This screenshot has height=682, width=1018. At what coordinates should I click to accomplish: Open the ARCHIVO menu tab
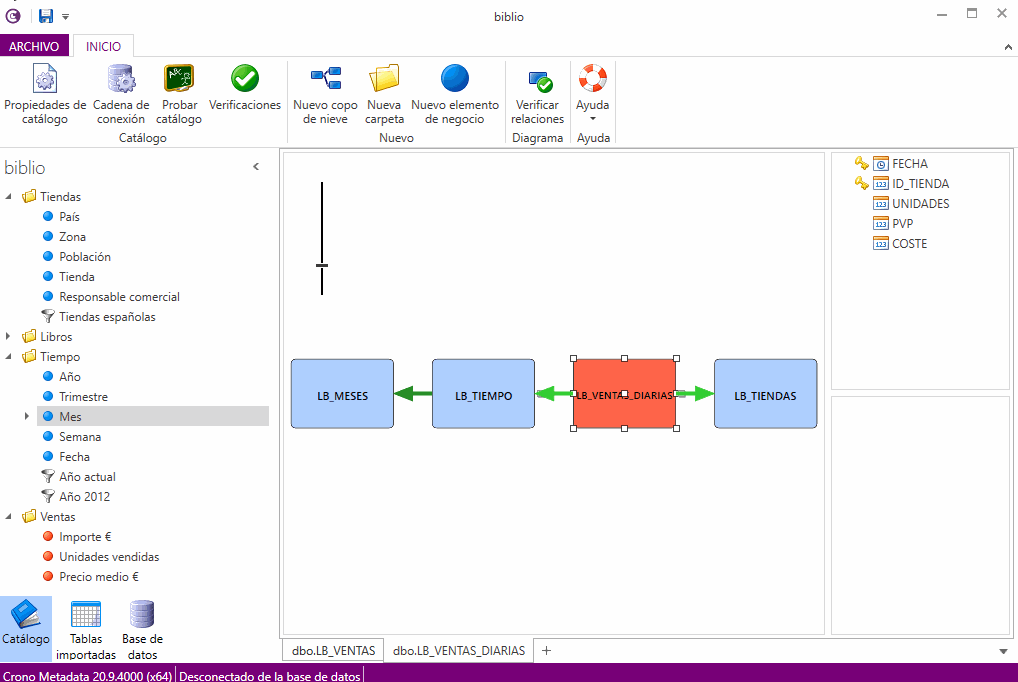34,46
